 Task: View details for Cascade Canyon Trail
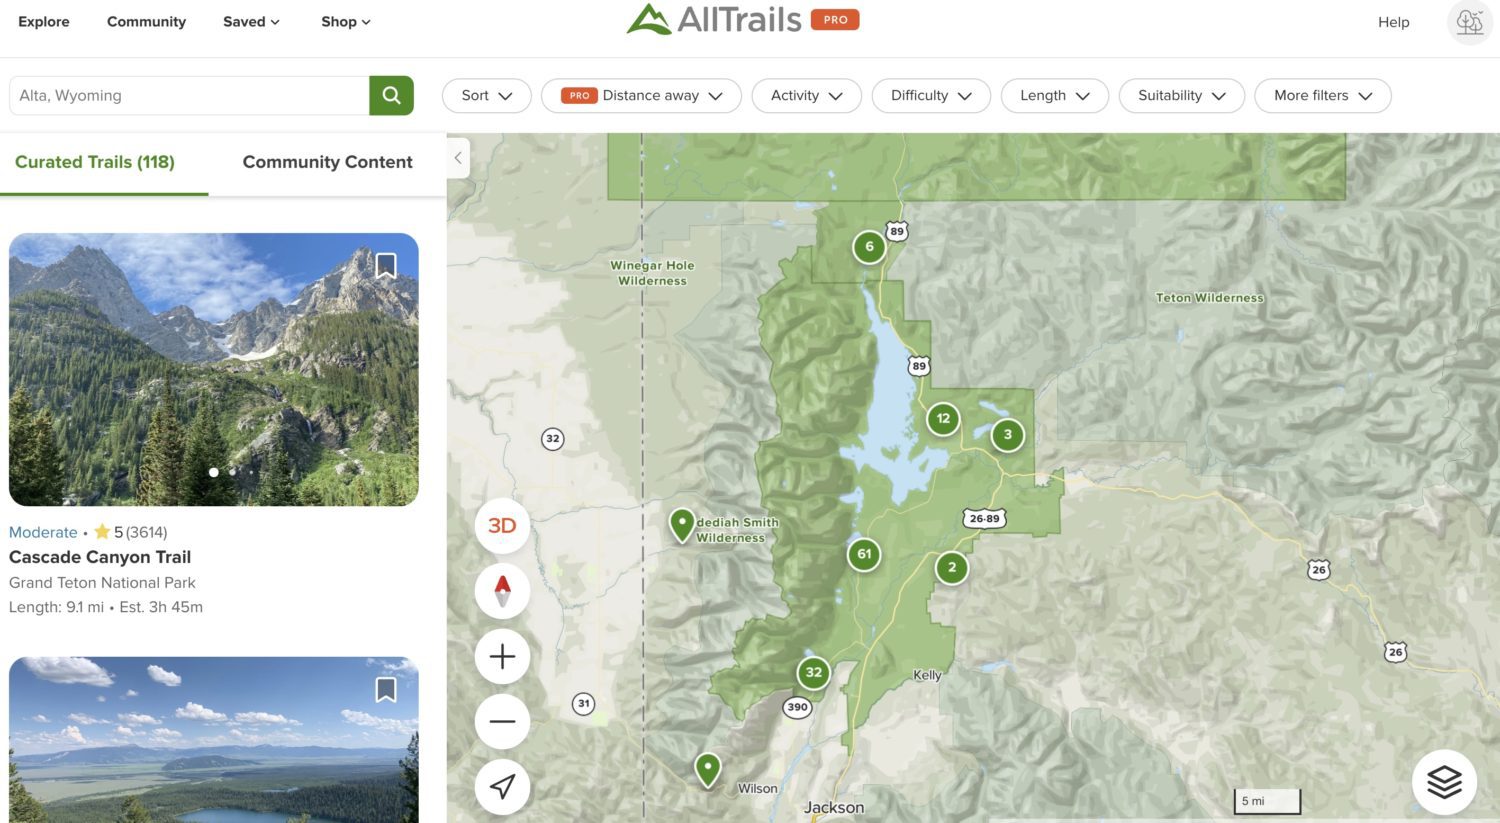(x=99, y=556)
